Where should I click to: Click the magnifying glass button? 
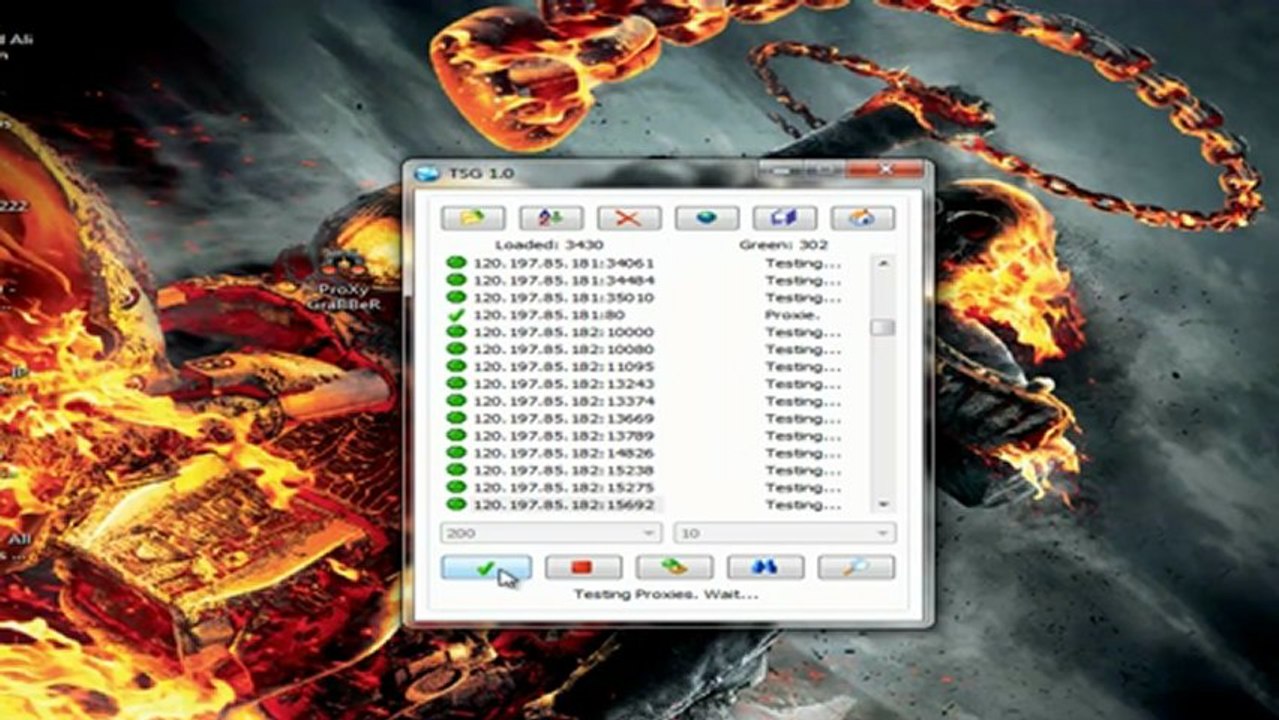click(856, 568)
